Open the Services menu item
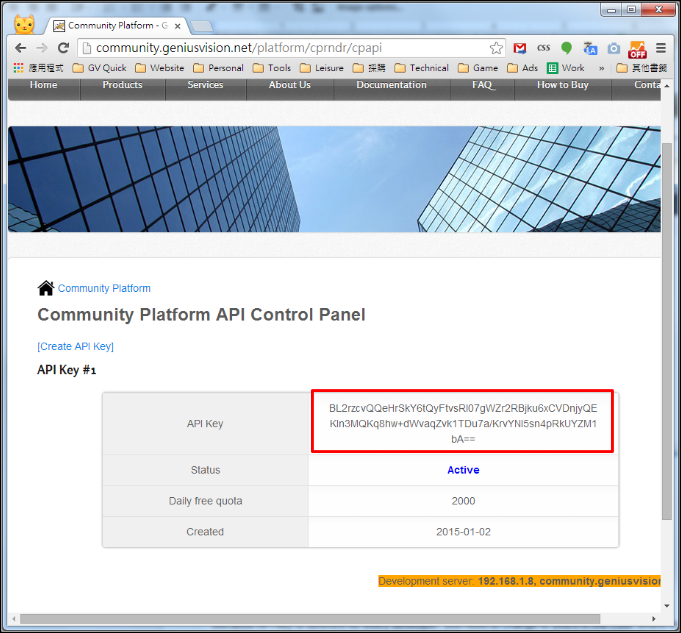Image resolution: width=681 pixels, height=633 pixels. point(205,85)
